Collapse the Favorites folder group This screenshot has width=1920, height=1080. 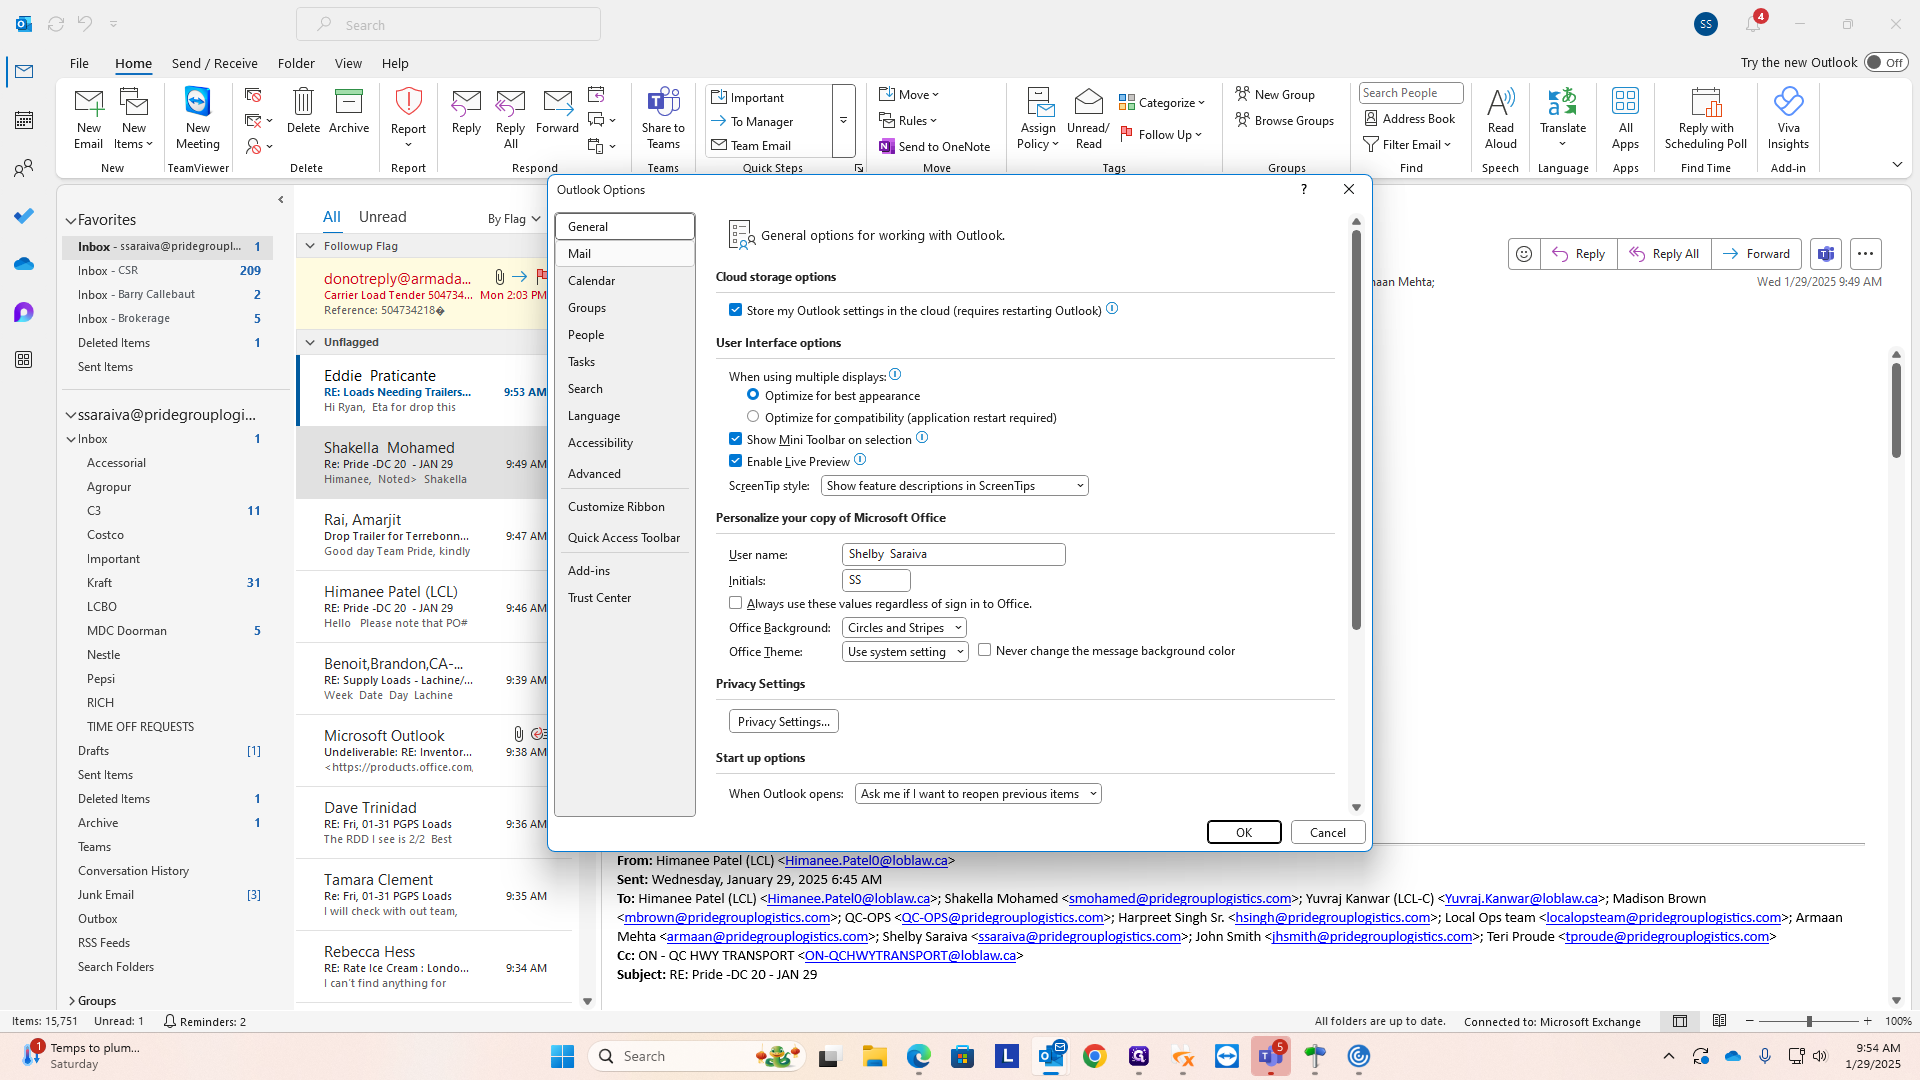(71, 221)
